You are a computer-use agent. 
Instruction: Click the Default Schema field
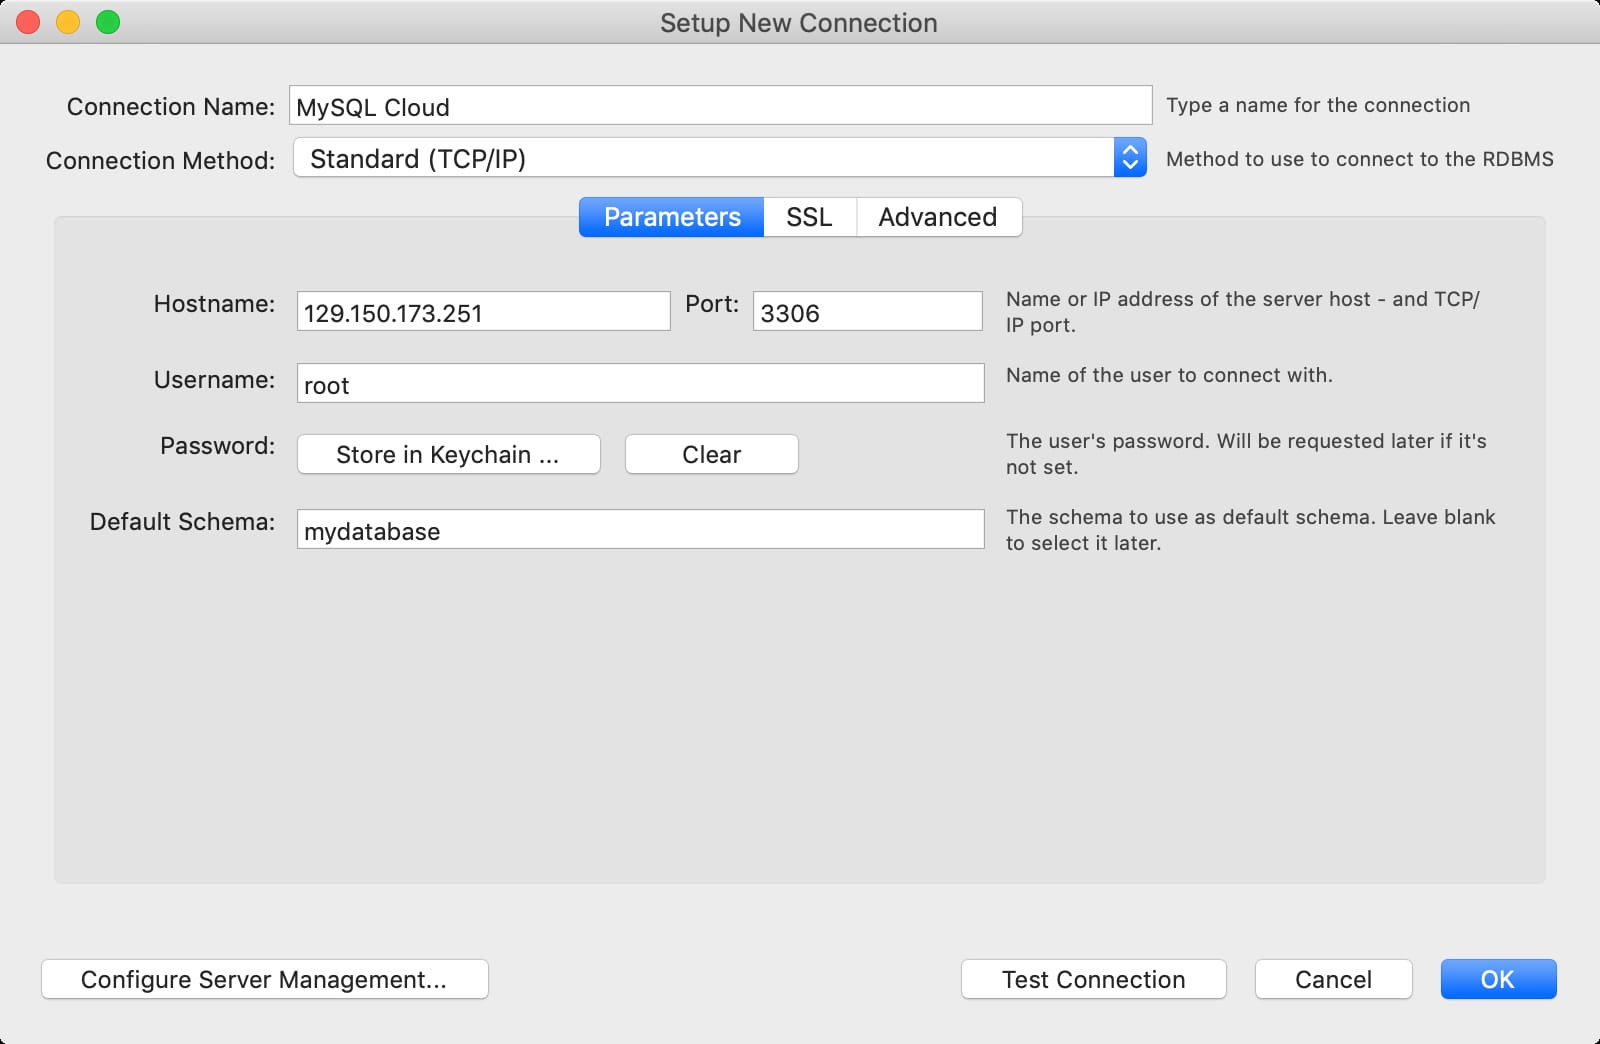click(x=640, y=529)
